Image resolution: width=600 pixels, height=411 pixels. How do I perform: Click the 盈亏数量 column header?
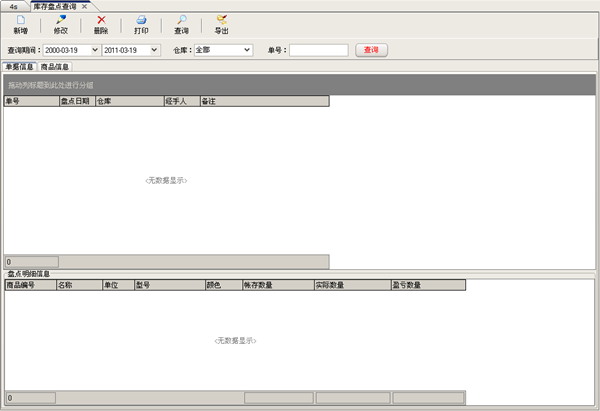(427, 285)
